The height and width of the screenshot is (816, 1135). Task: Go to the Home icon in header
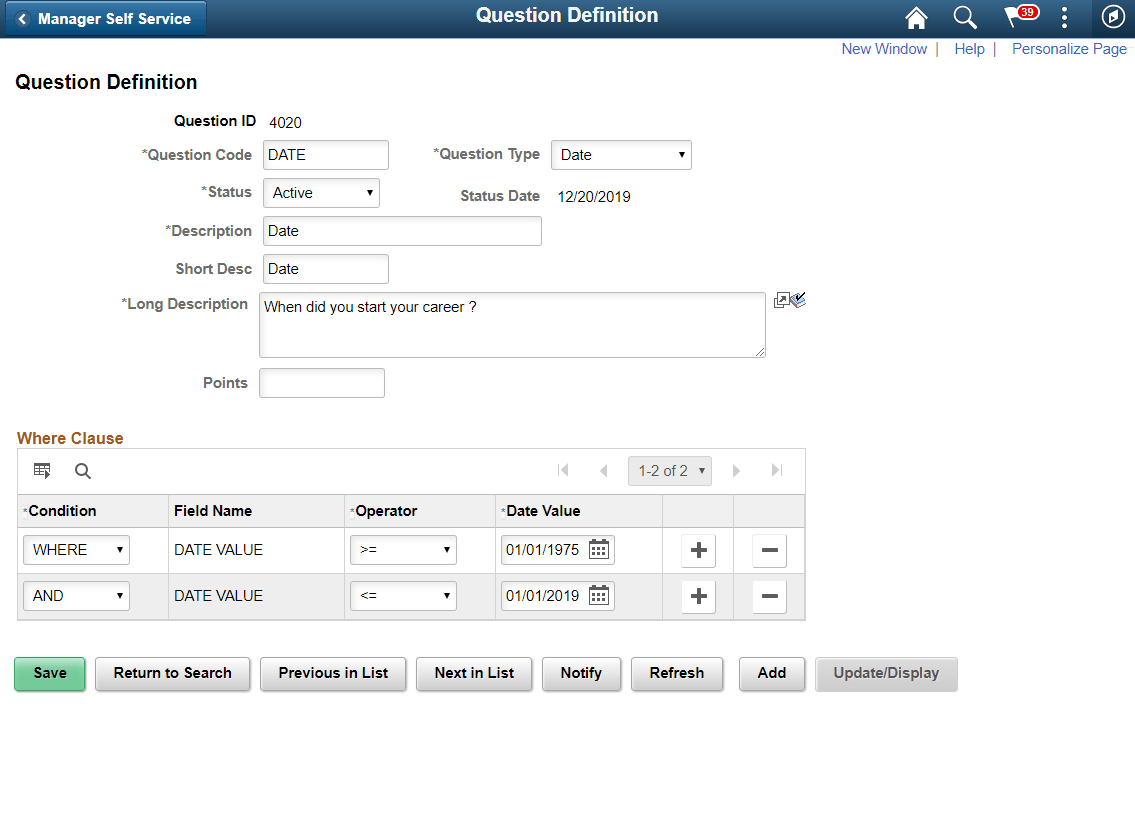click(916, 17)
